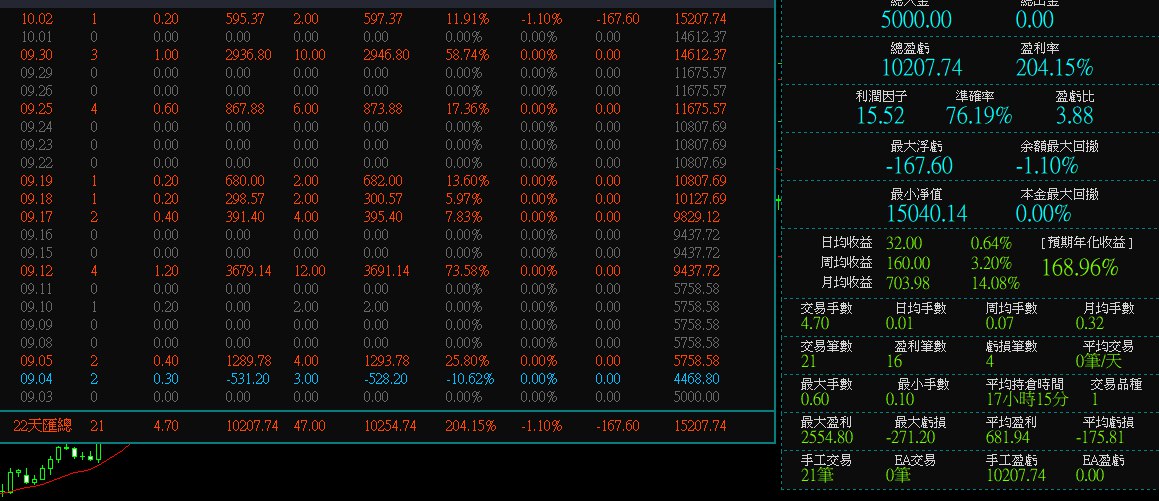
Task: Click the 最大盈利 value 2554.80
Action: click(x=827, y=437)
